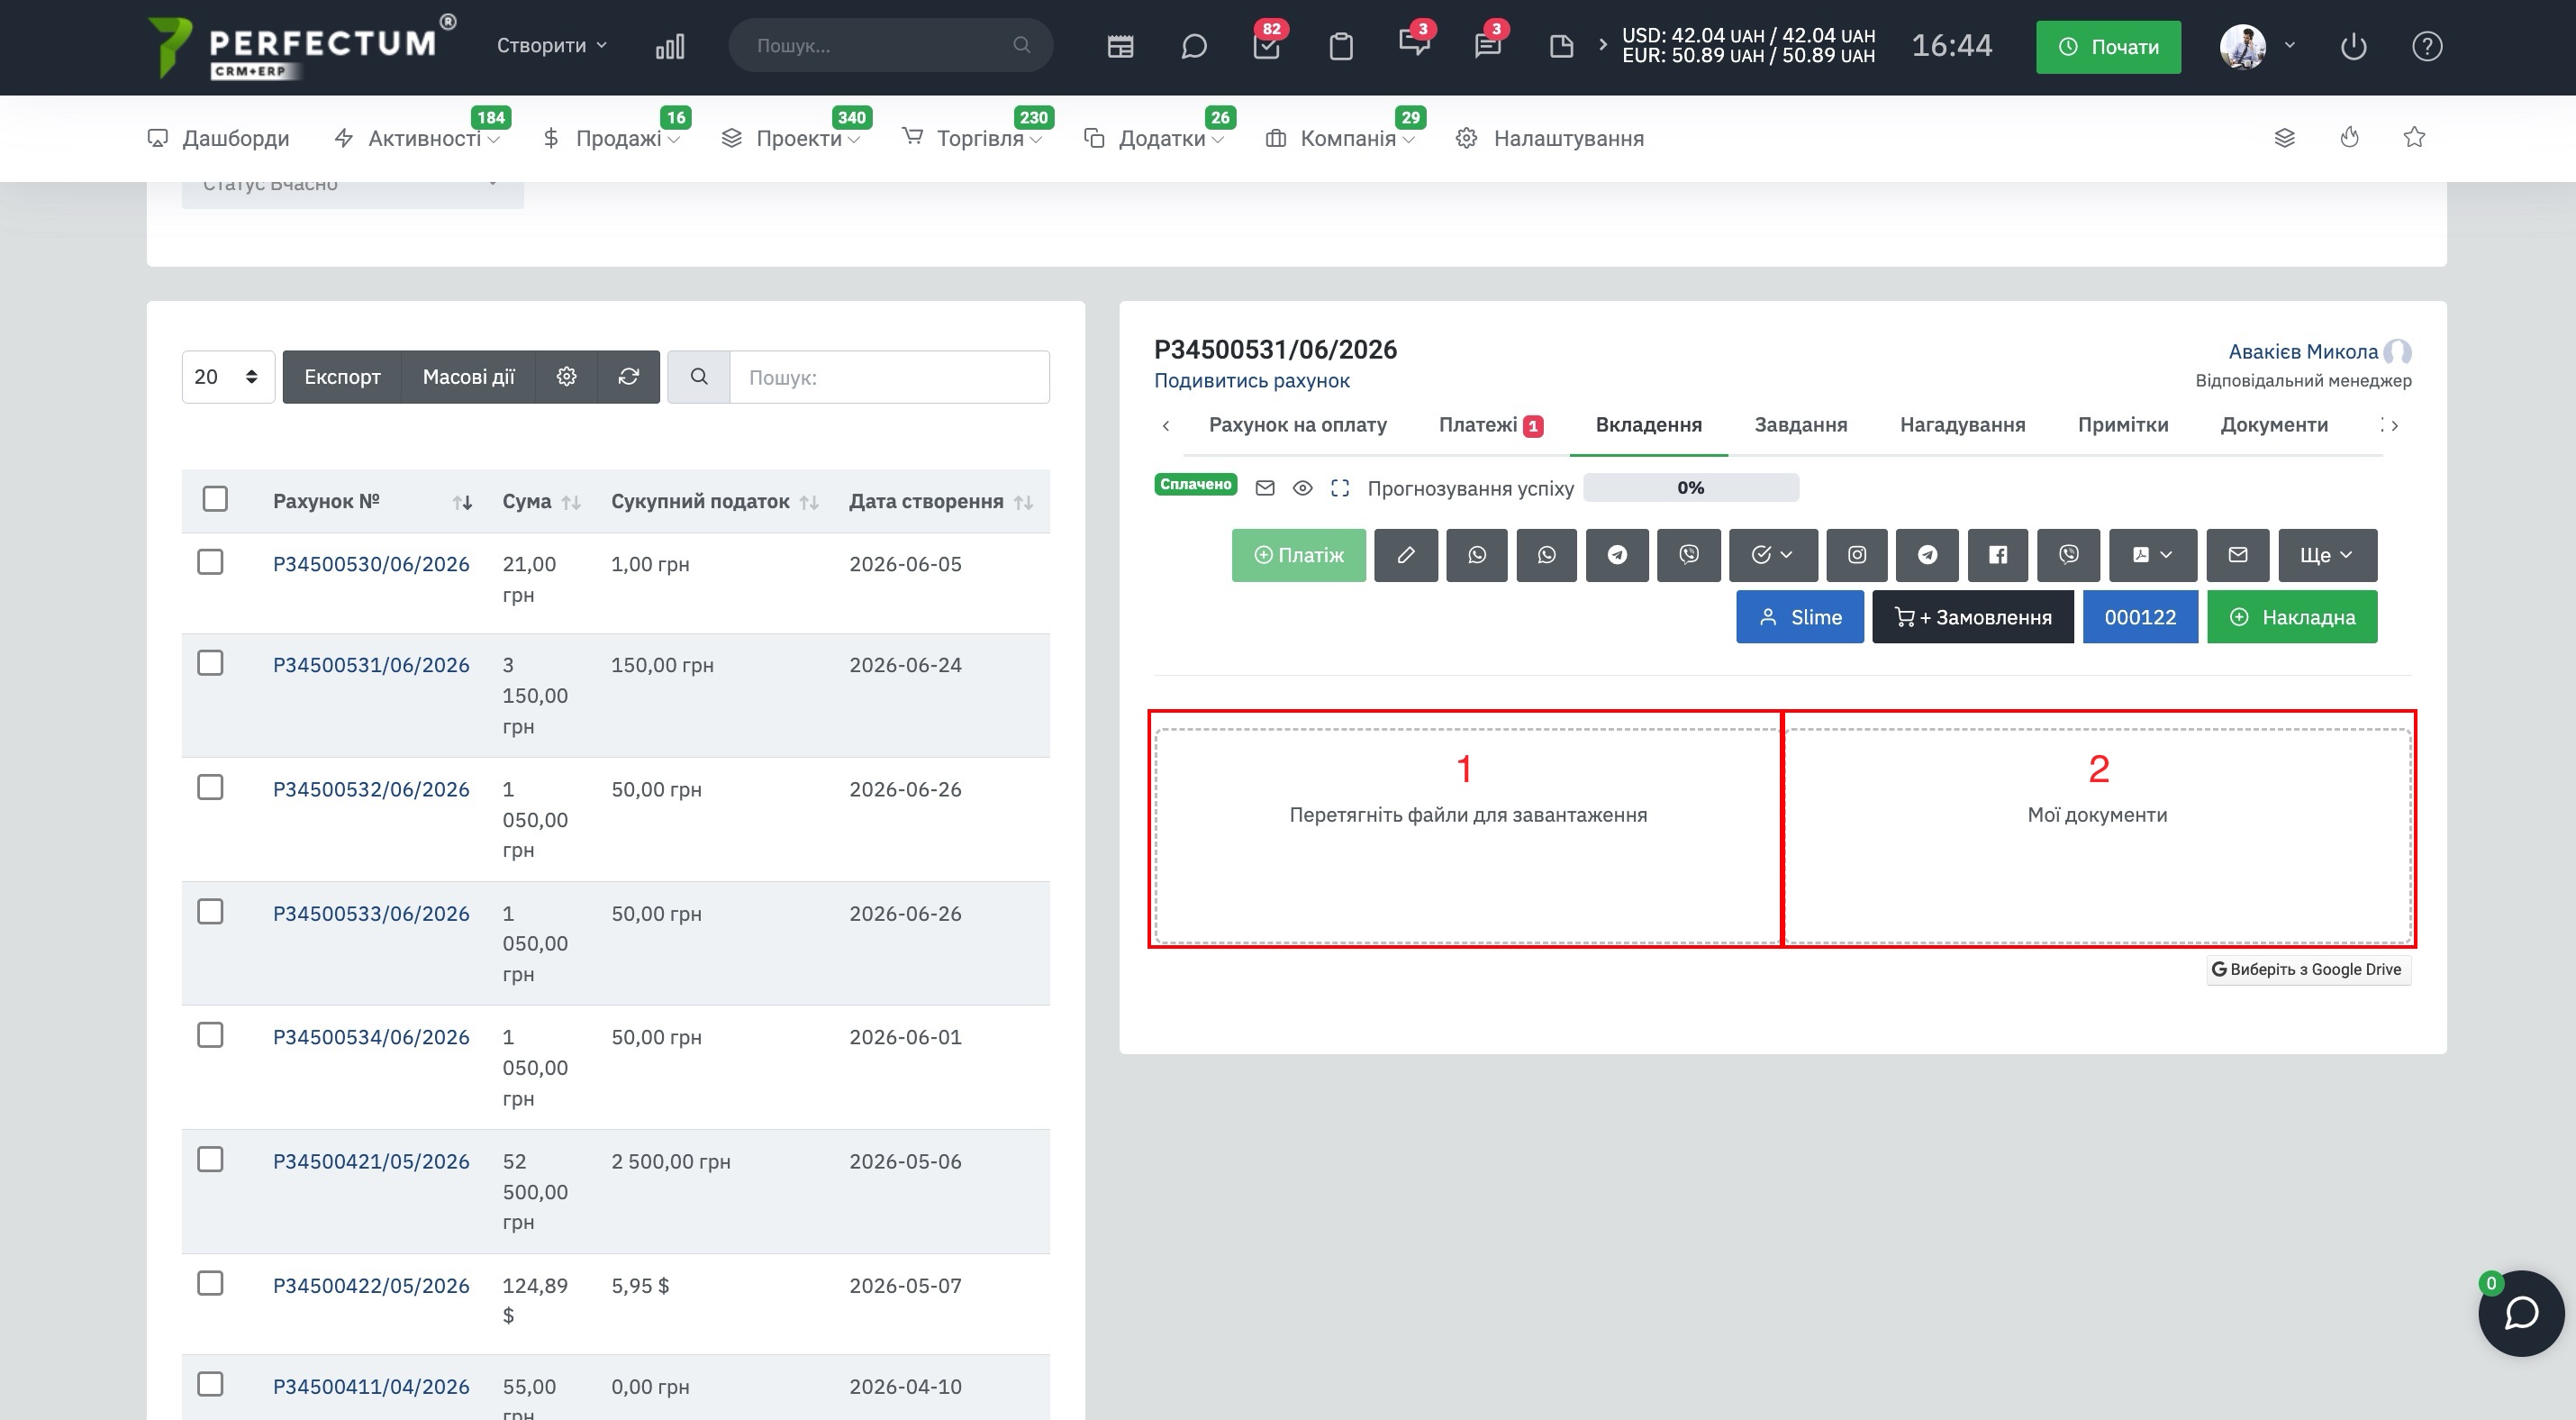Click the Facebook button

pos(1997,555)
